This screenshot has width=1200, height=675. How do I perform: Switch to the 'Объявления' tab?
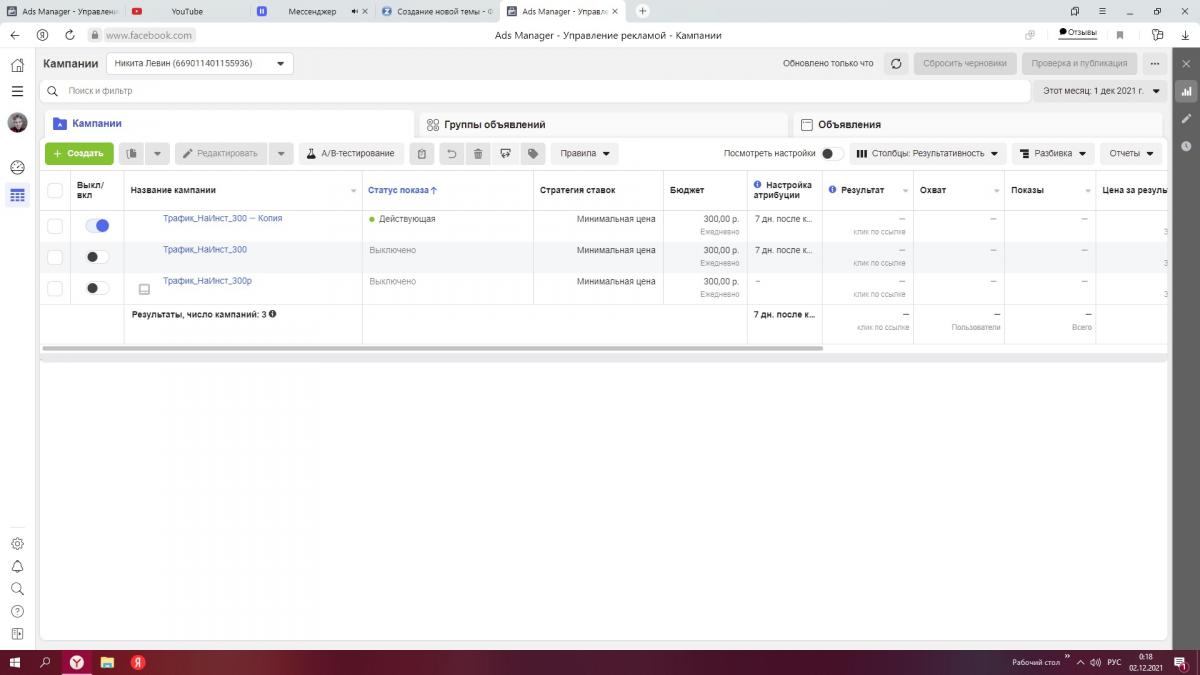[x=848, y=125]
